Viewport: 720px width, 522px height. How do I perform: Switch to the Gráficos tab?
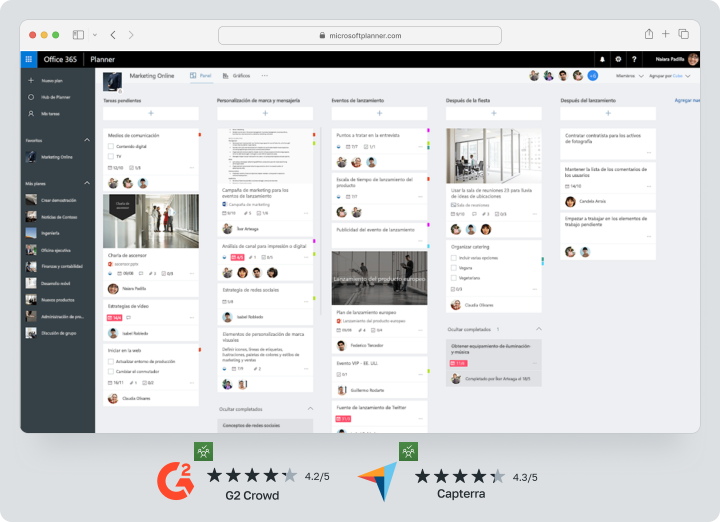coord(236,76)
